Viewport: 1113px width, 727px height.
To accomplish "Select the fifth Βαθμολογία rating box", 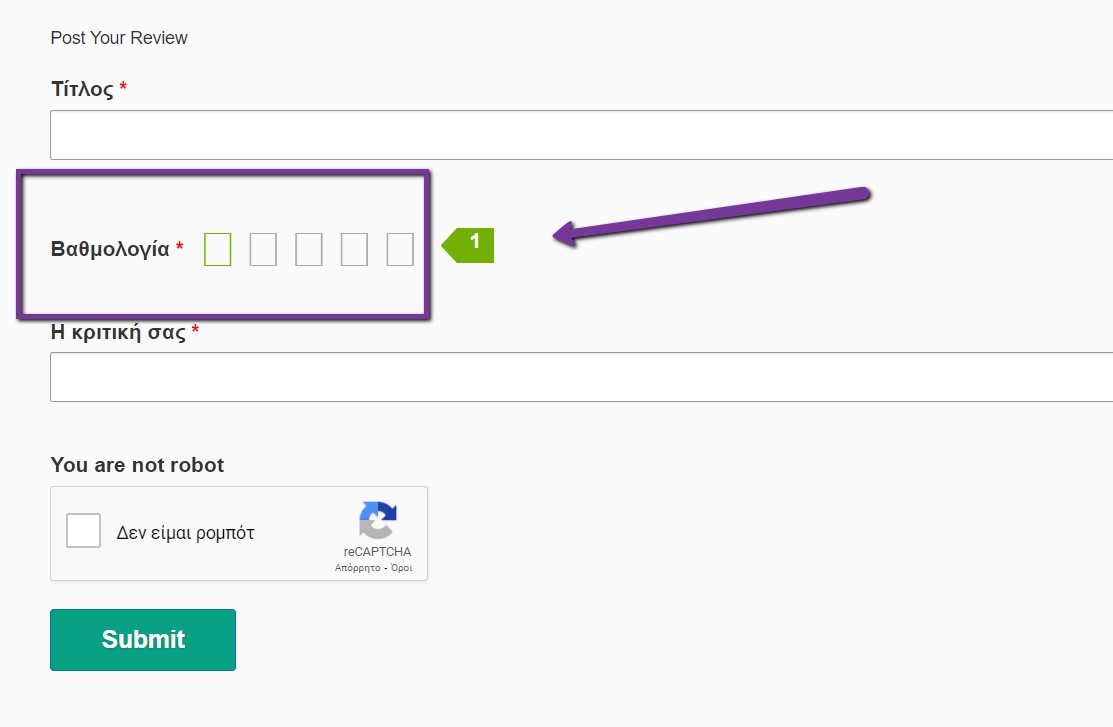I will [400, 249].
